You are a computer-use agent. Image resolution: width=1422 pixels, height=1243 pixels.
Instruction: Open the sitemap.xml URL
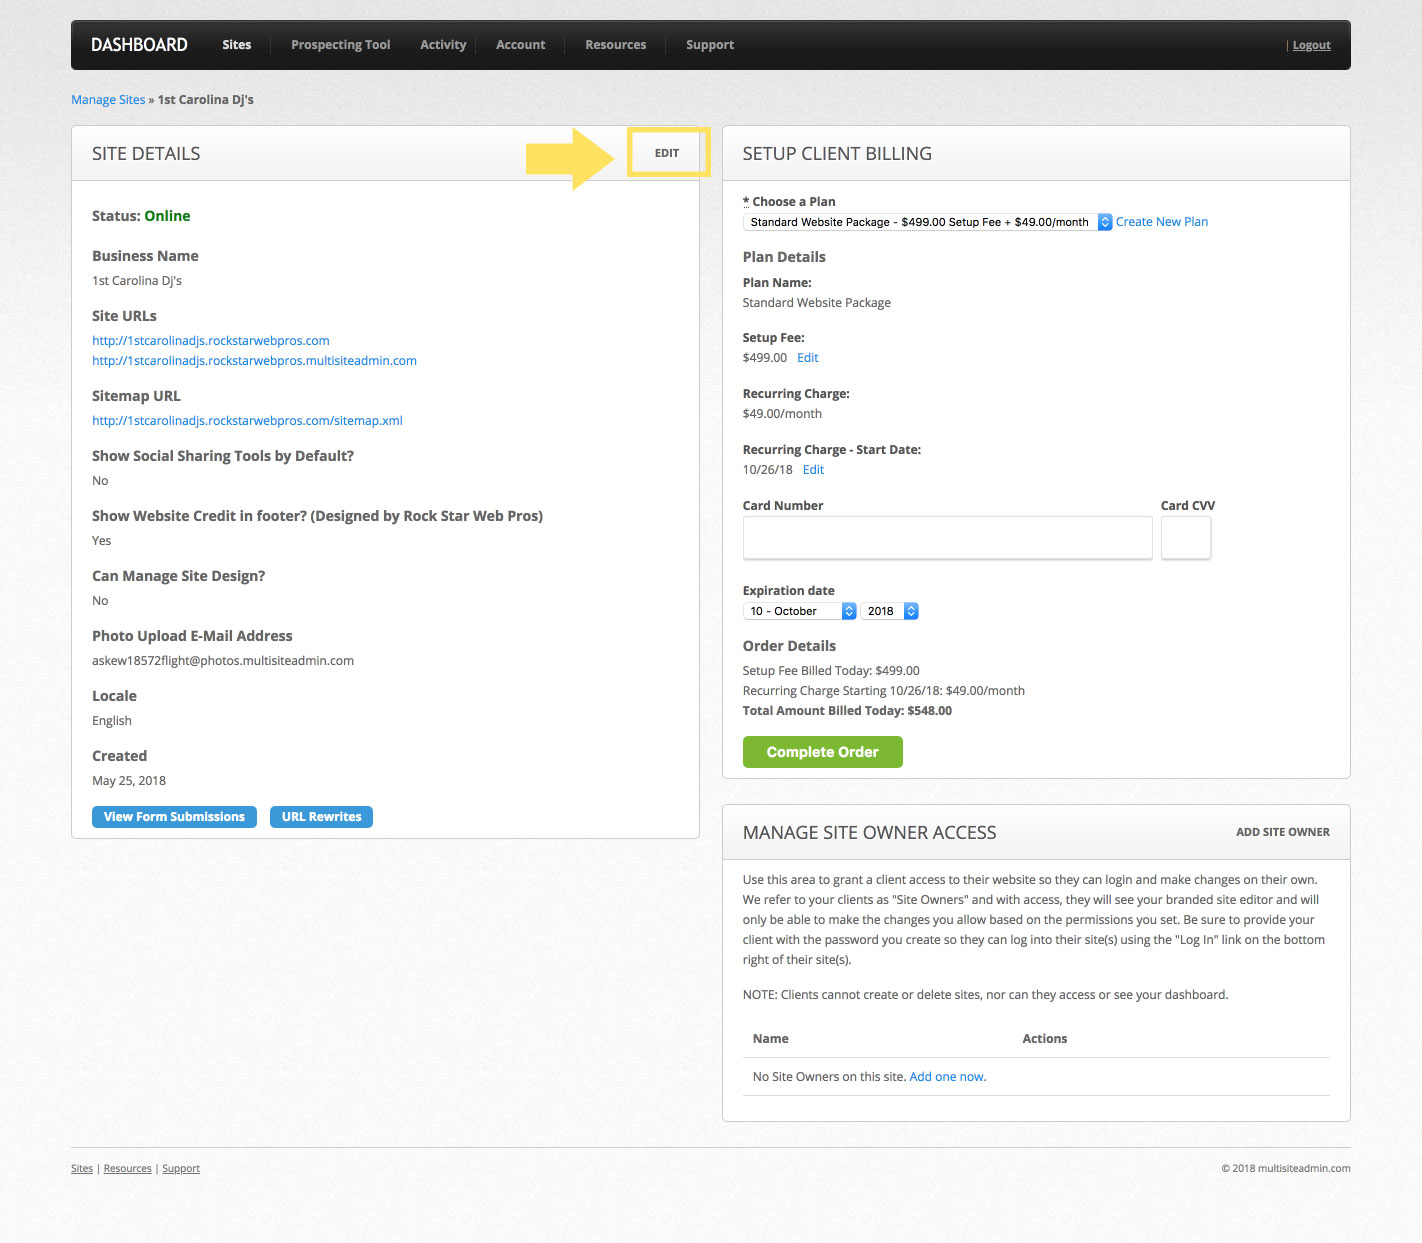point(247,421)
